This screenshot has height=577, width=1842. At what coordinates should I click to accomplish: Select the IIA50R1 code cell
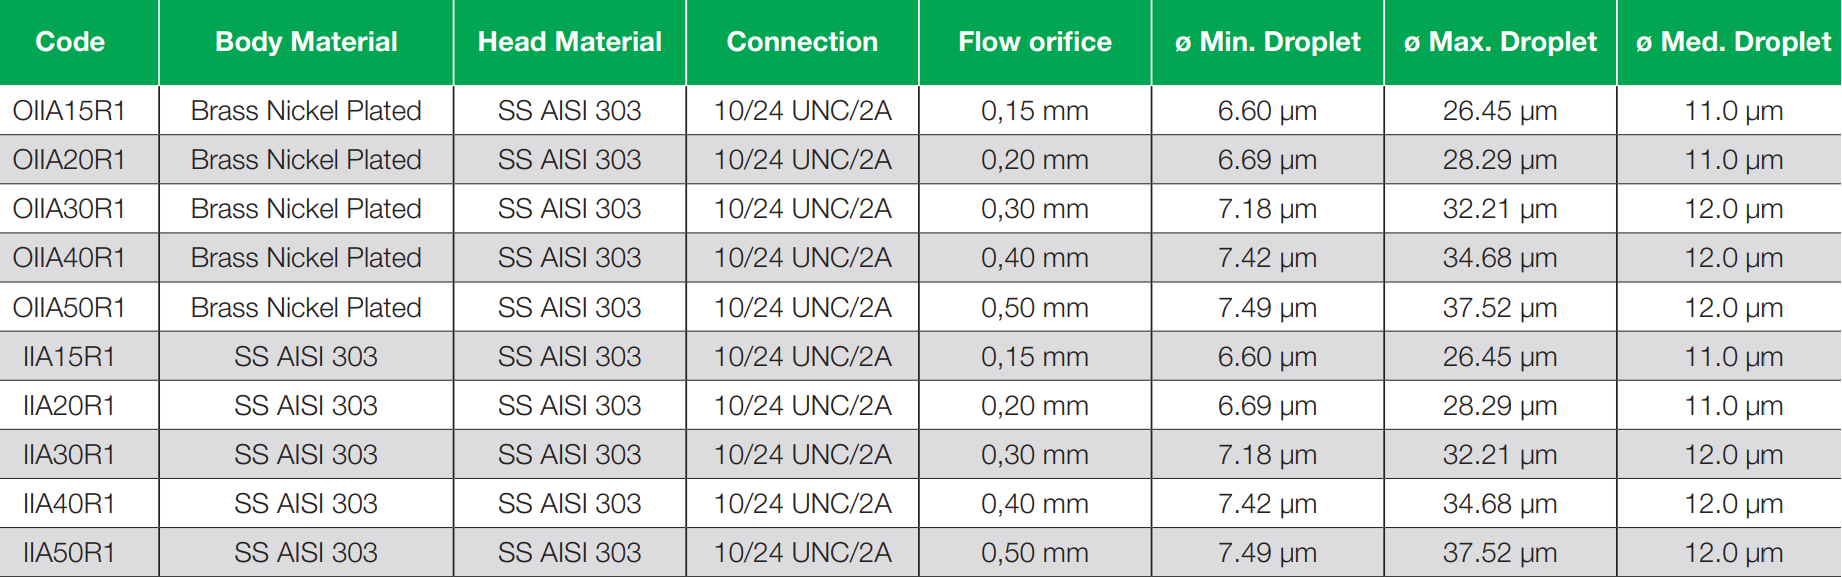click(x=69, y=553)
